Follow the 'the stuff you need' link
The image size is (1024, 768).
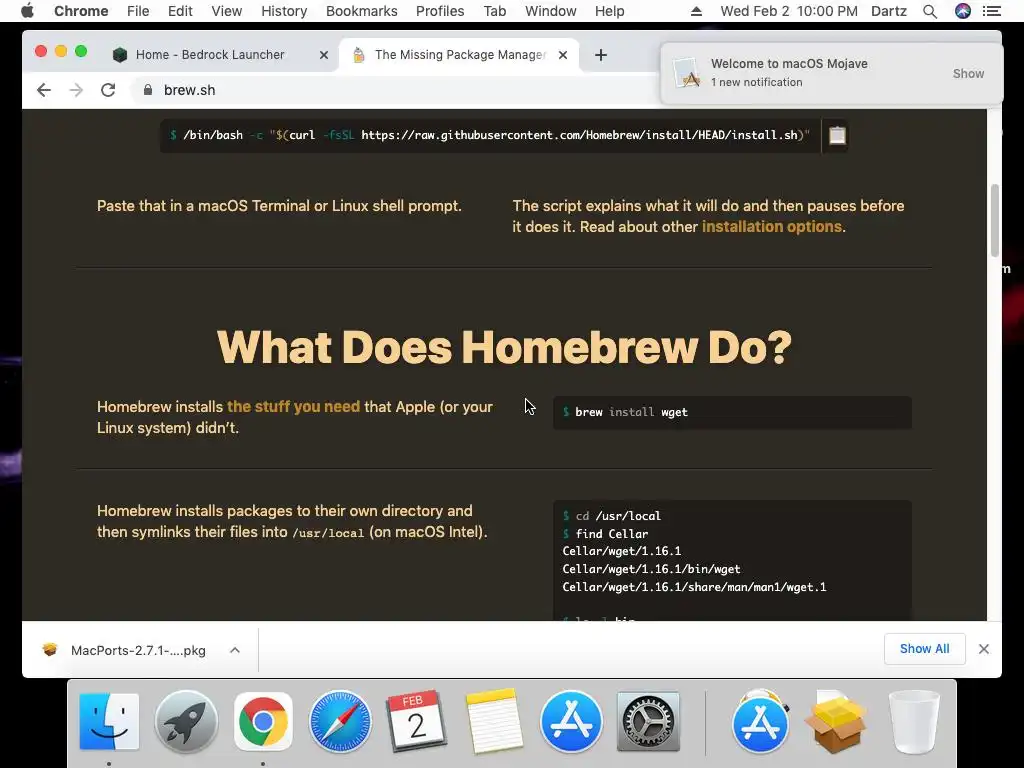tap(293, 407)
